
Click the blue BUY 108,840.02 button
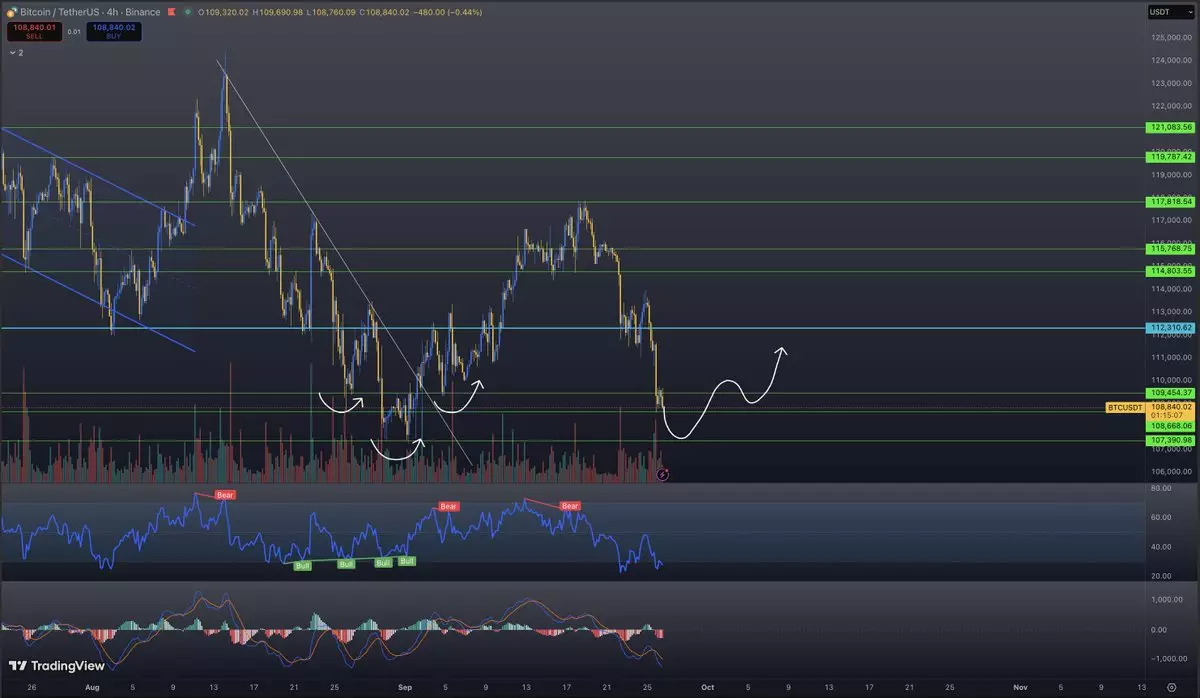113,31
